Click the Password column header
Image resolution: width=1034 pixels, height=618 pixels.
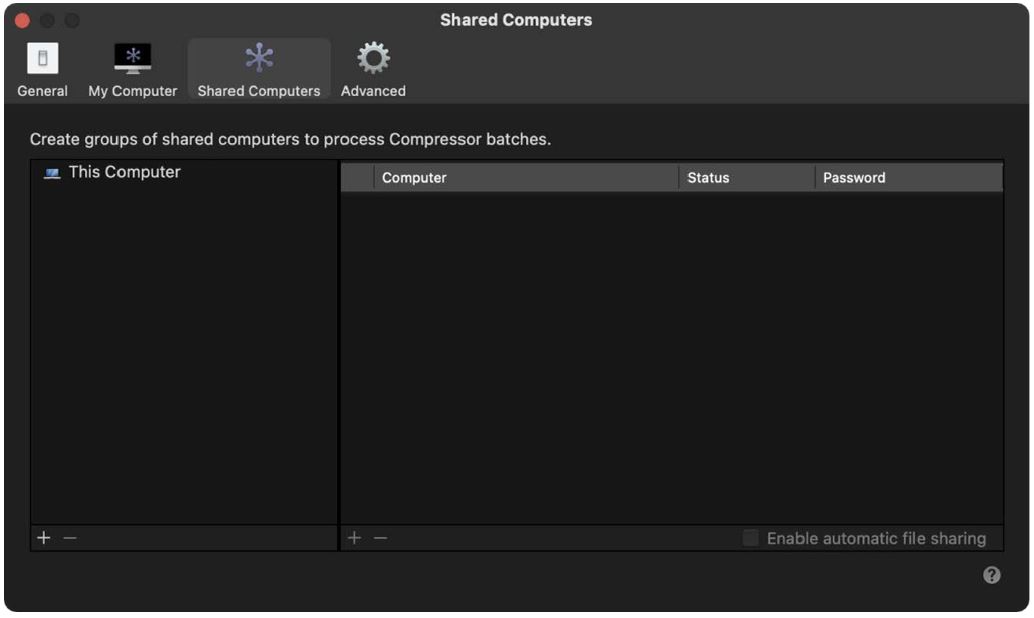(x=908, y=178)
